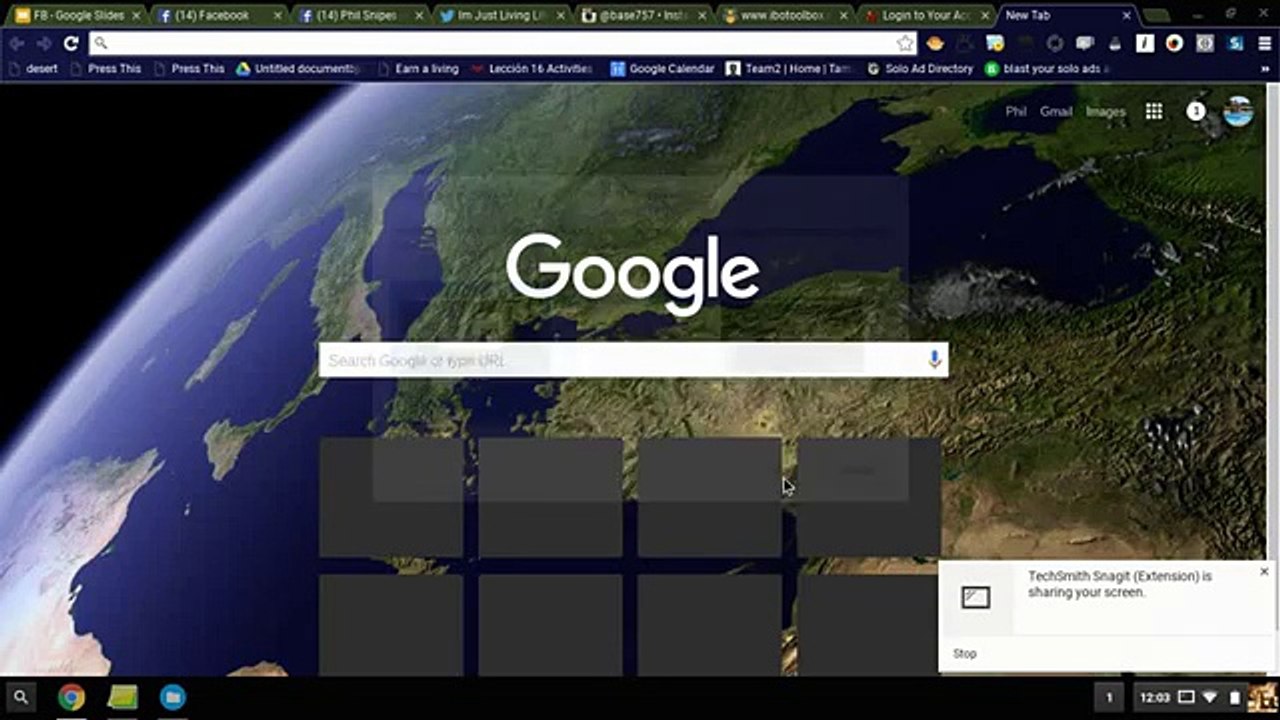Click the round orange-ring extension icon
This screenshot has height=720, width=1280.
[1175, 43]
